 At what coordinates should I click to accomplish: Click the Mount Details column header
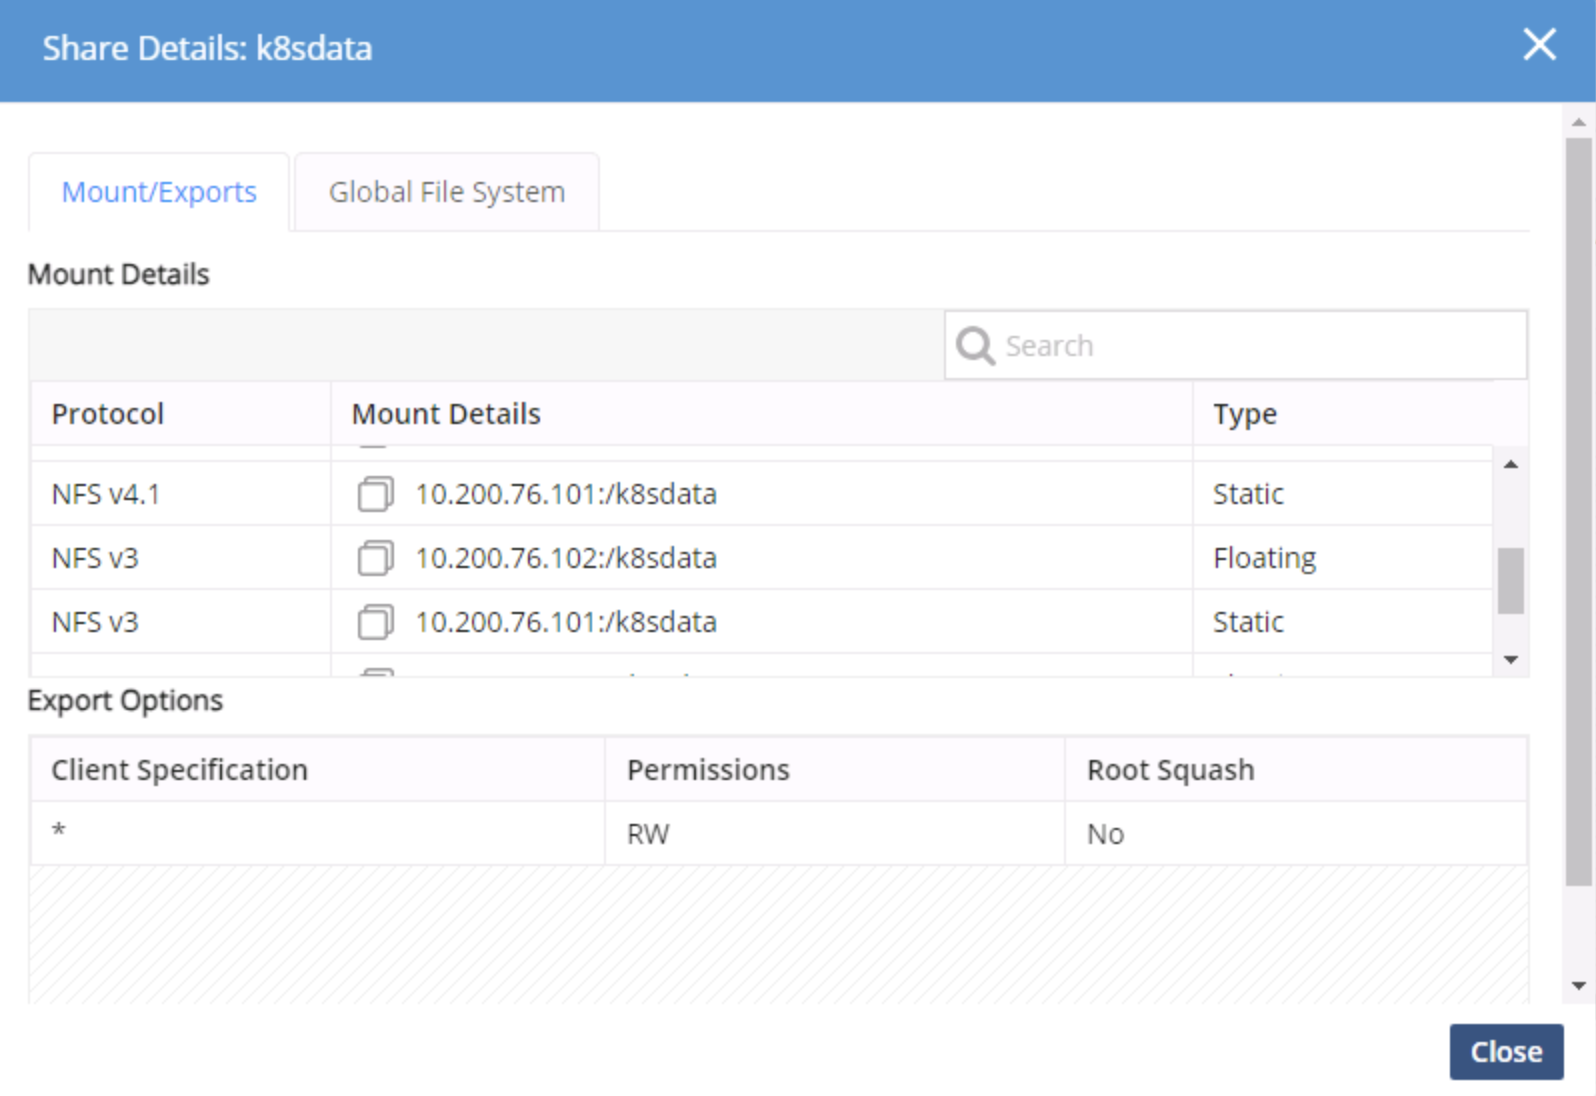(x=762, y=414)
